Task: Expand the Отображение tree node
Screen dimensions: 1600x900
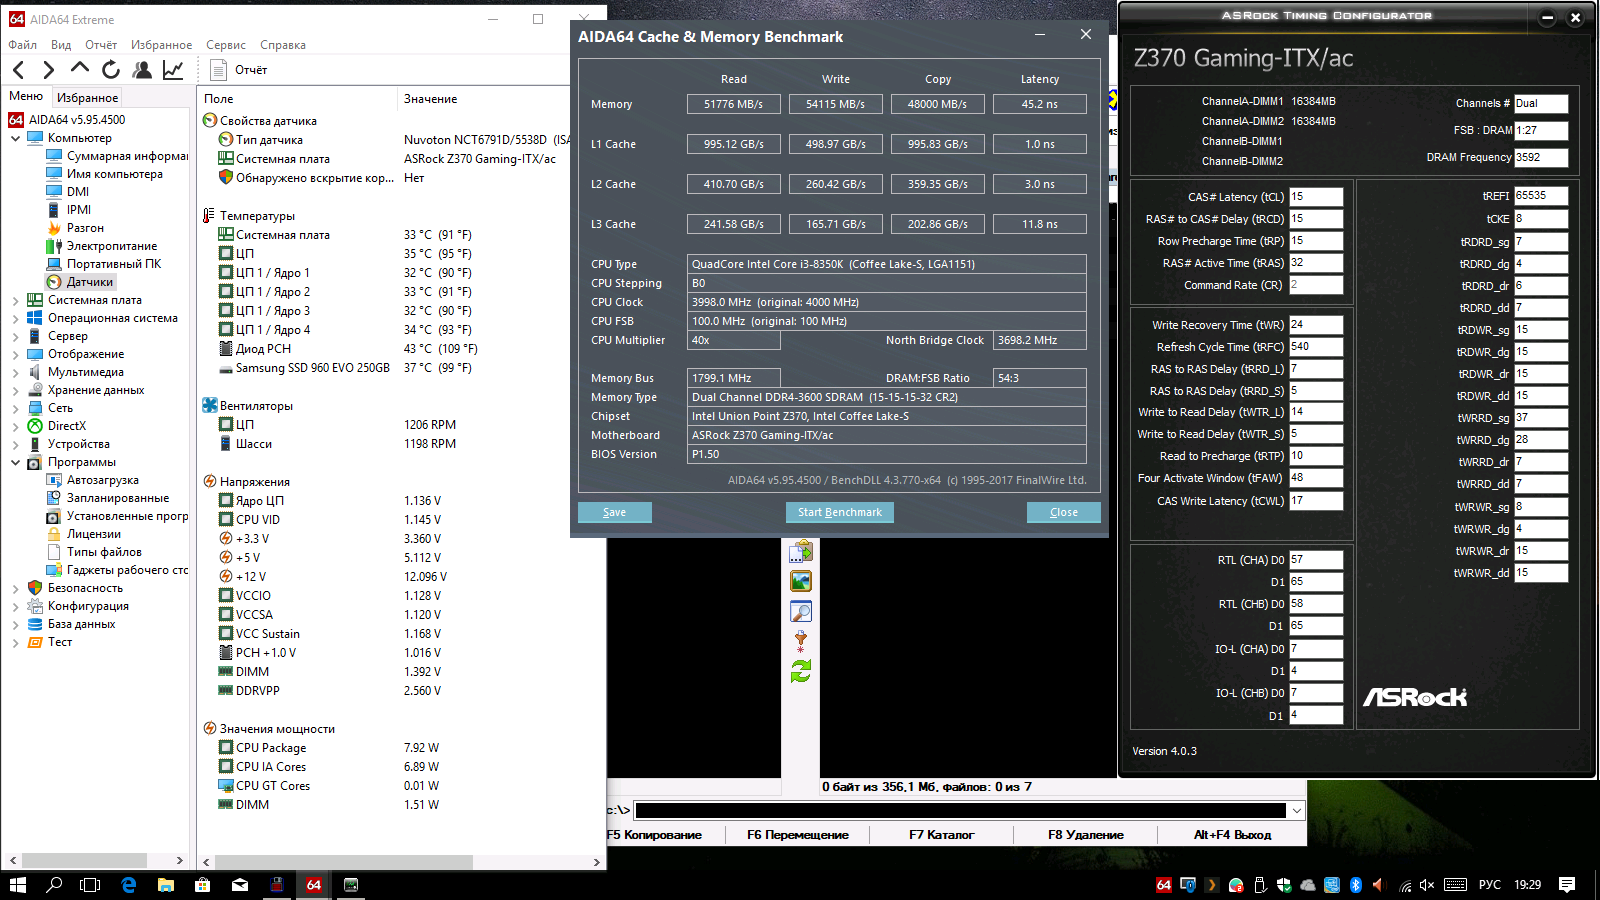Action: (x=15, y=354)
